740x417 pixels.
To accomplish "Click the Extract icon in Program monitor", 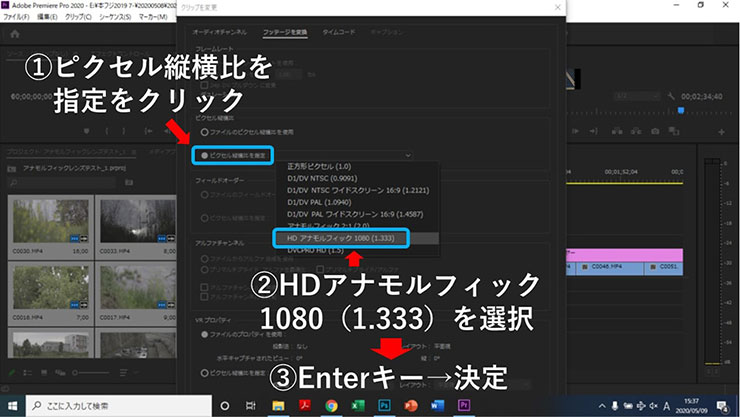I will click(x=636, y=131).
